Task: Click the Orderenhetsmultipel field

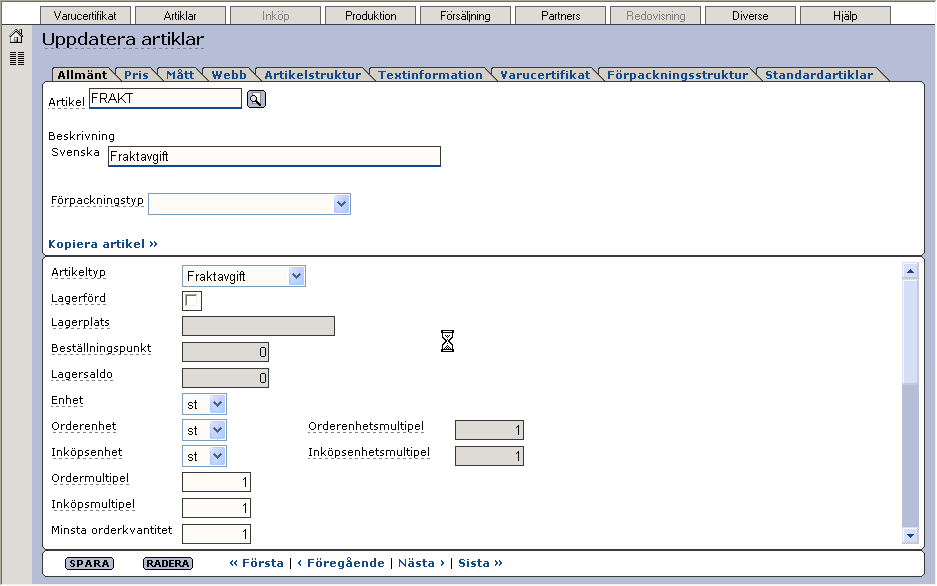Action: (x=489, y=430)
